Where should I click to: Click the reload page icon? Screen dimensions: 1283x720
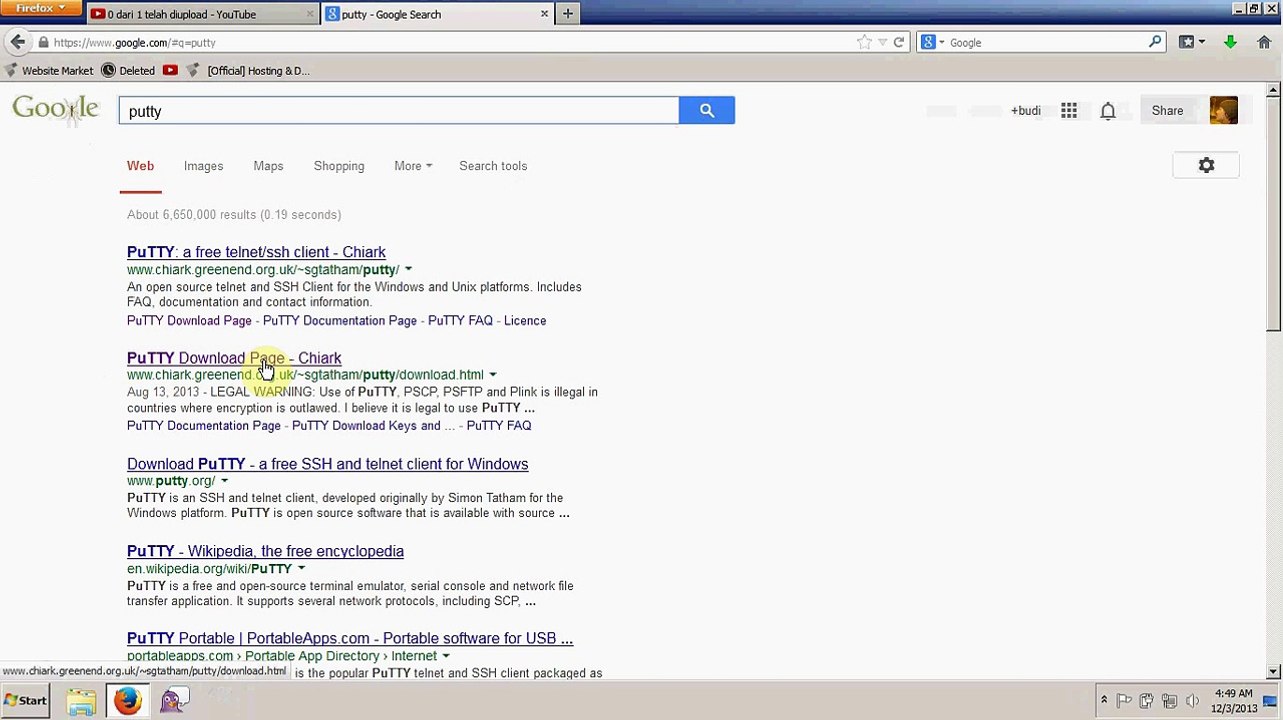tap(898, 42)
